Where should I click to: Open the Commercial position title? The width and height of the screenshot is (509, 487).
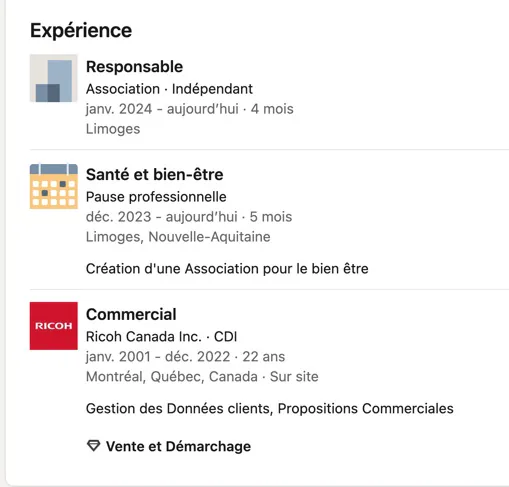pos(131,314)
